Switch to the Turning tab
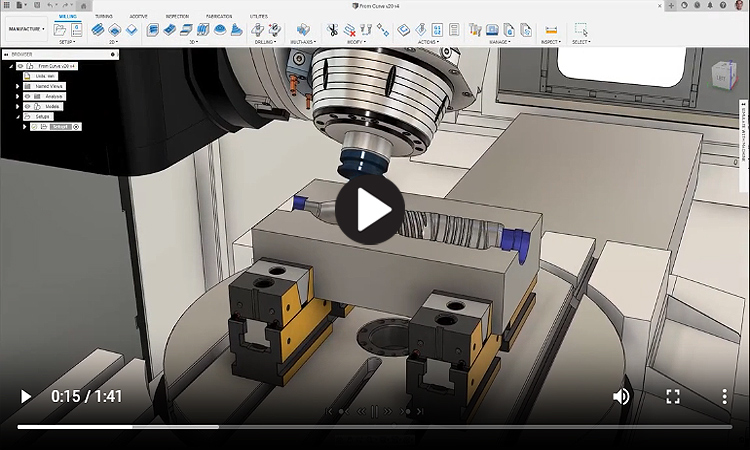Image resolution: width=750 pixels, height=450 pixels. pyautogui.click(x=104, y=16)
